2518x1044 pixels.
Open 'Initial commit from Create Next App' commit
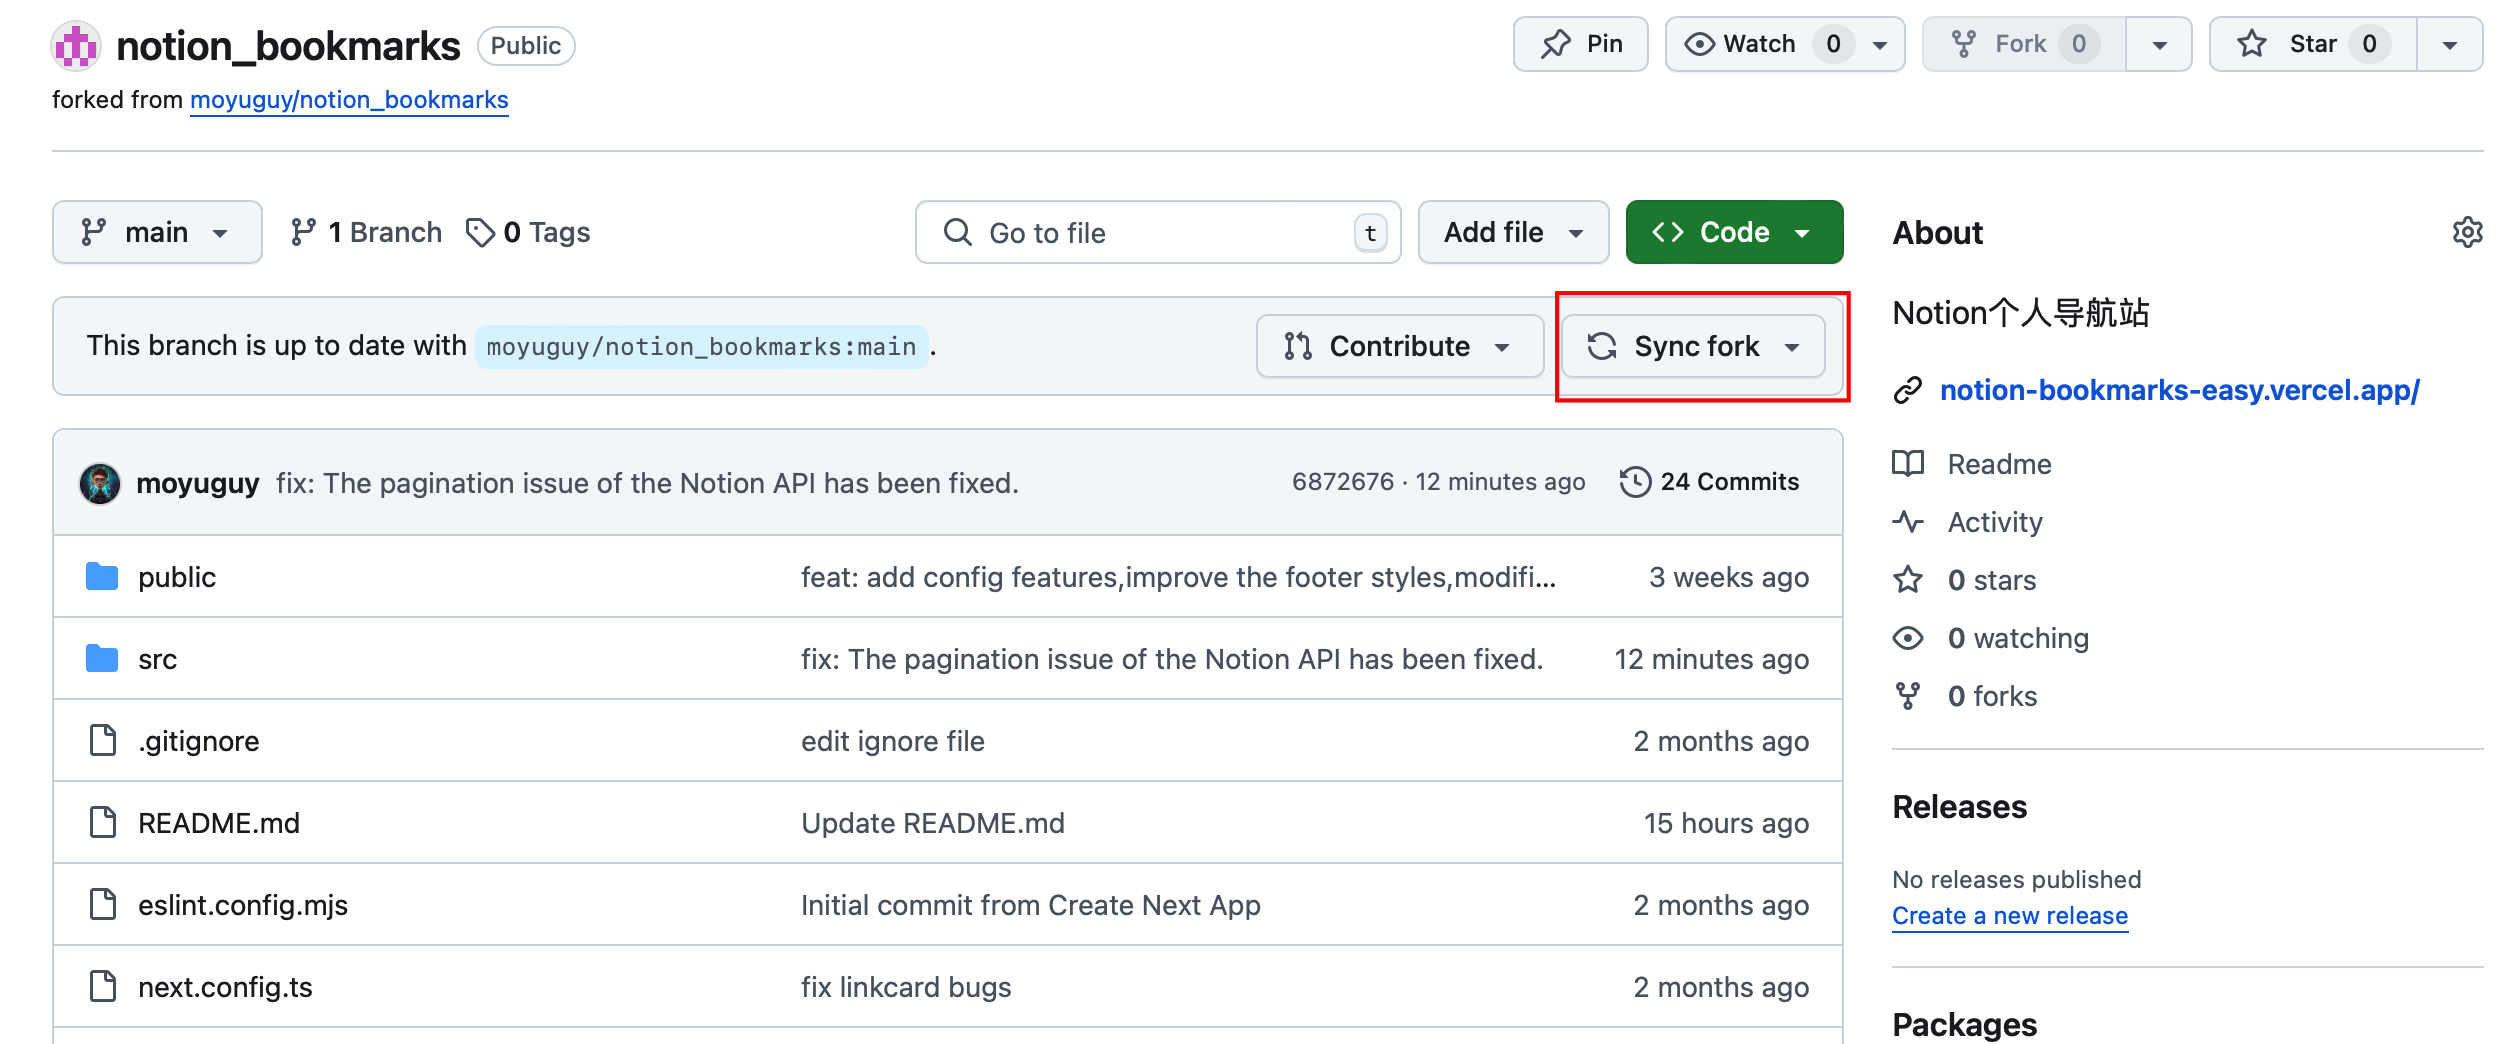[x=1031, y=905]
